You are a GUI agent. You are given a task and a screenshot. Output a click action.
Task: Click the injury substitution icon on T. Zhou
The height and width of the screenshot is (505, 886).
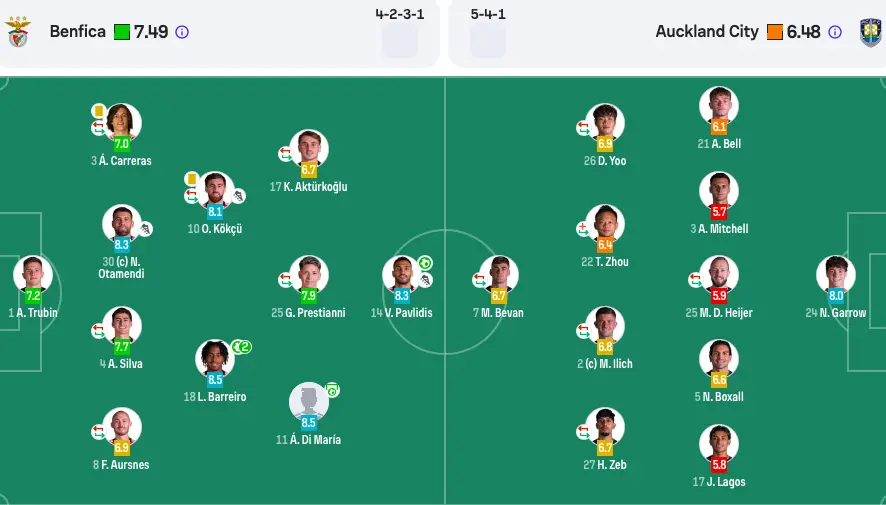point(584,229)
